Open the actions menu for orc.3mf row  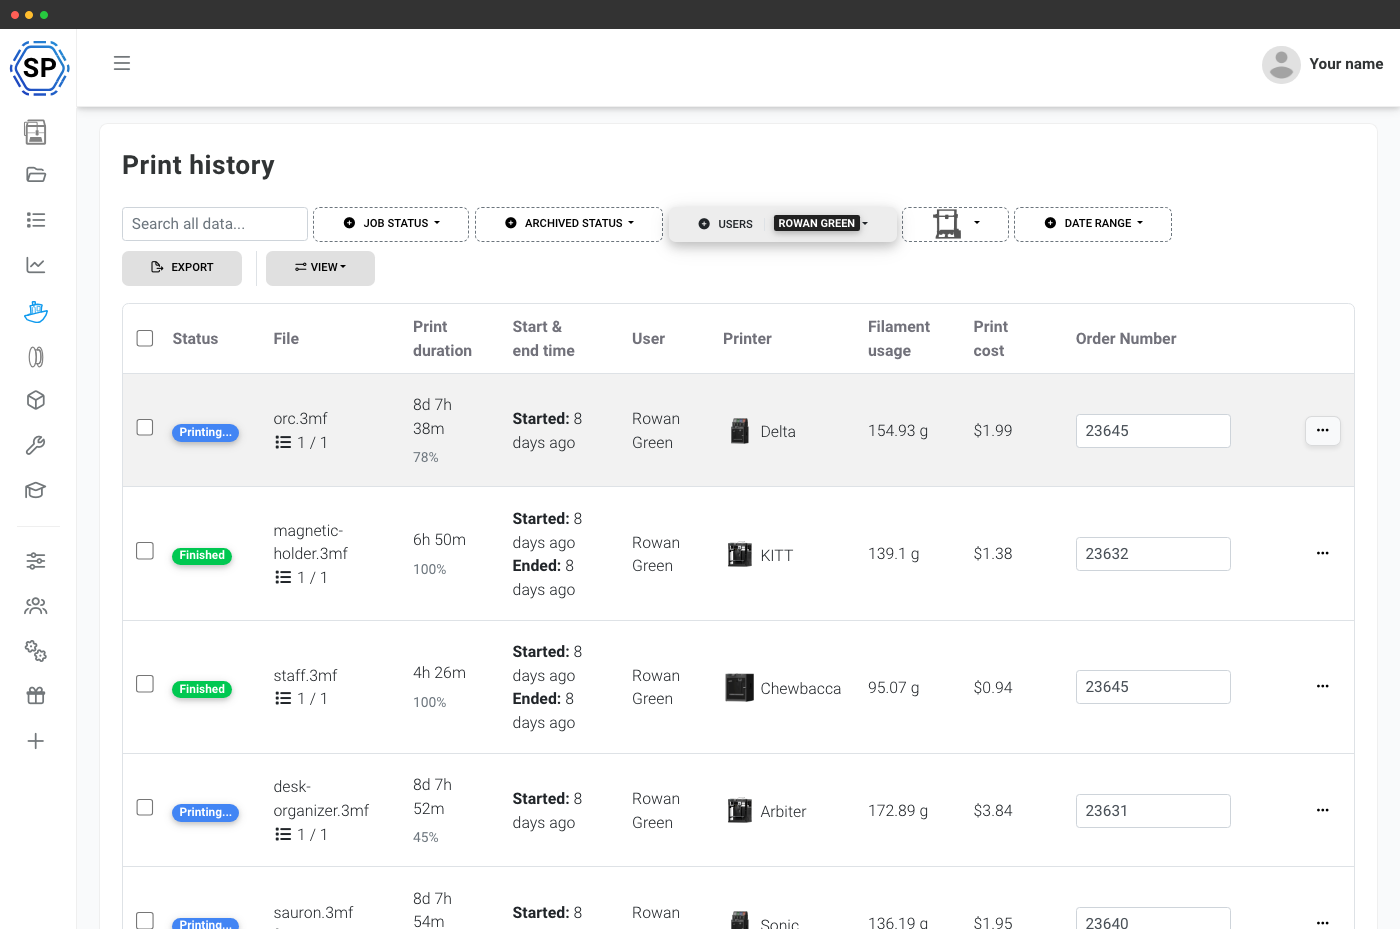tap(1322, 431)
